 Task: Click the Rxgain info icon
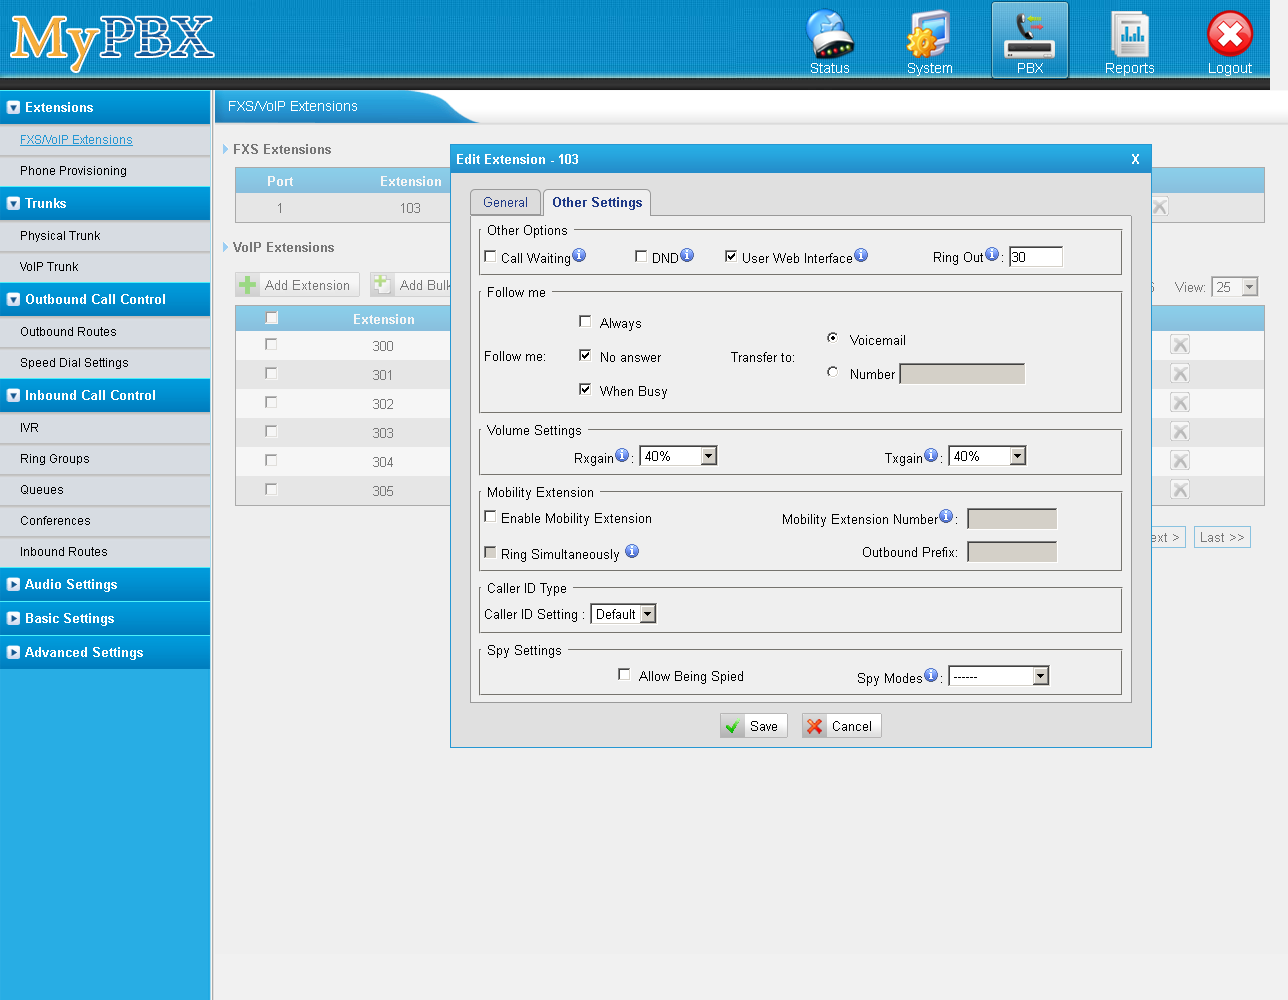tap(622, 455)
